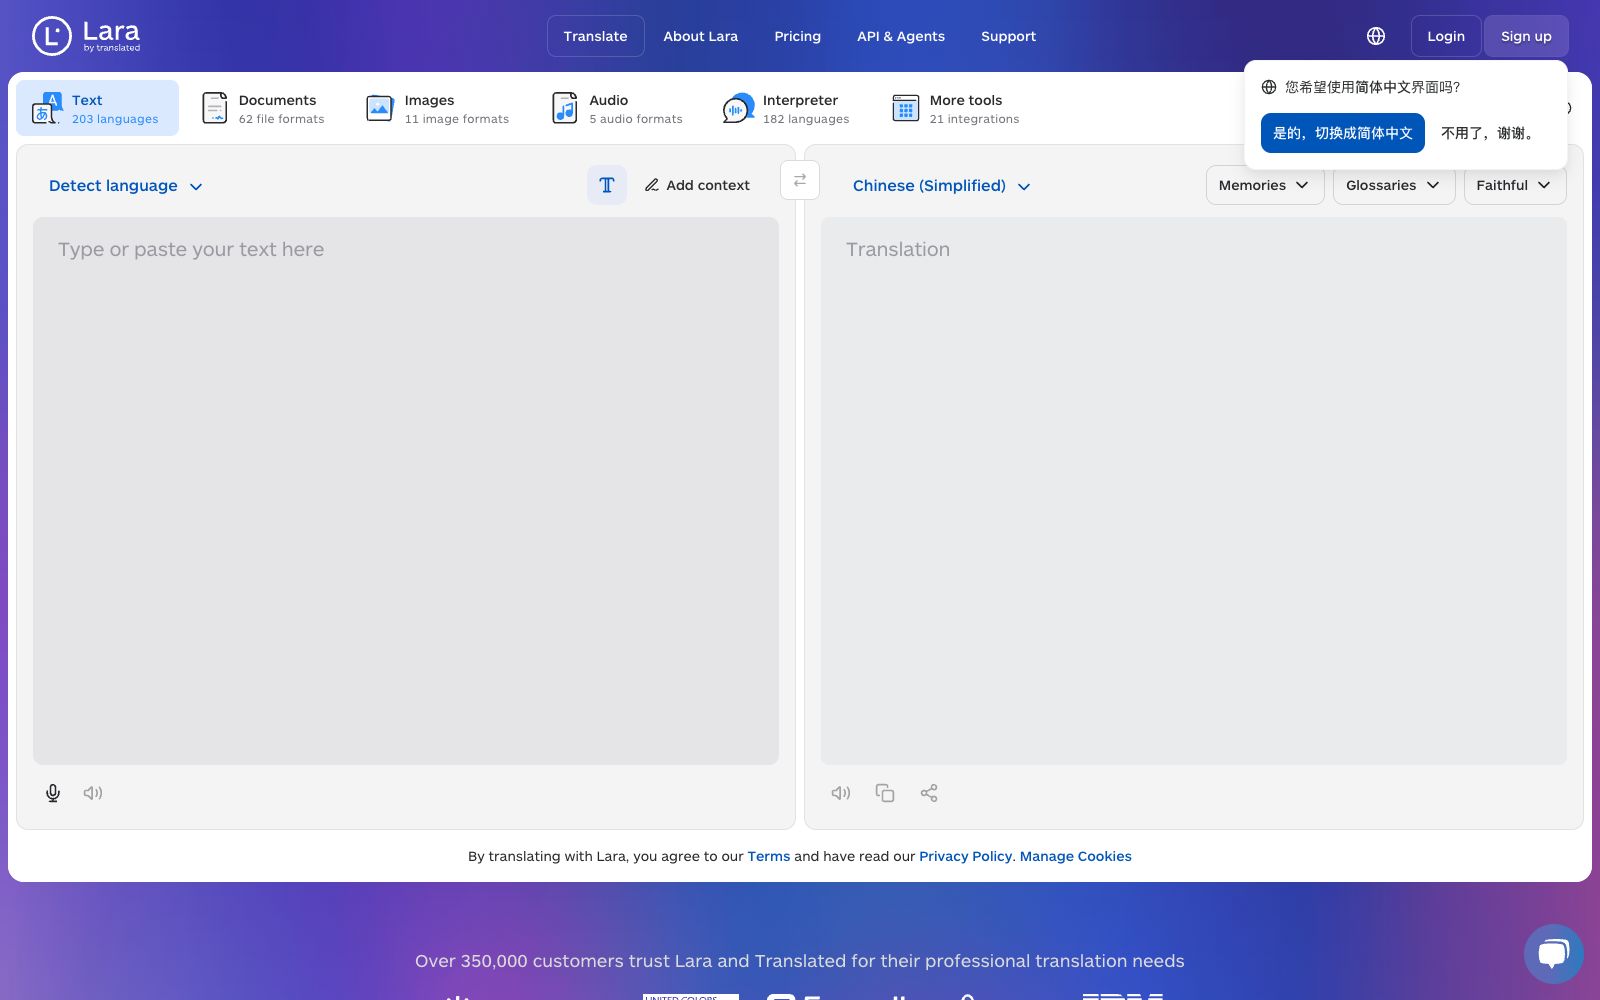Open the globe language selector icon
The image size is (1600, 1000).
tap(1376, 36)
